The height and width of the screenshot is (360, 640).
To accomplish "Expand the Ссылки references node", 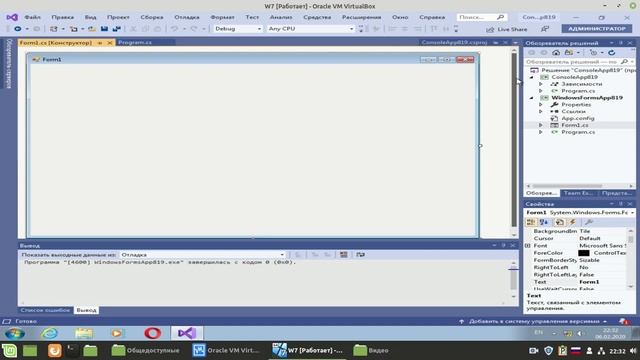I will [x=541, y=111].
